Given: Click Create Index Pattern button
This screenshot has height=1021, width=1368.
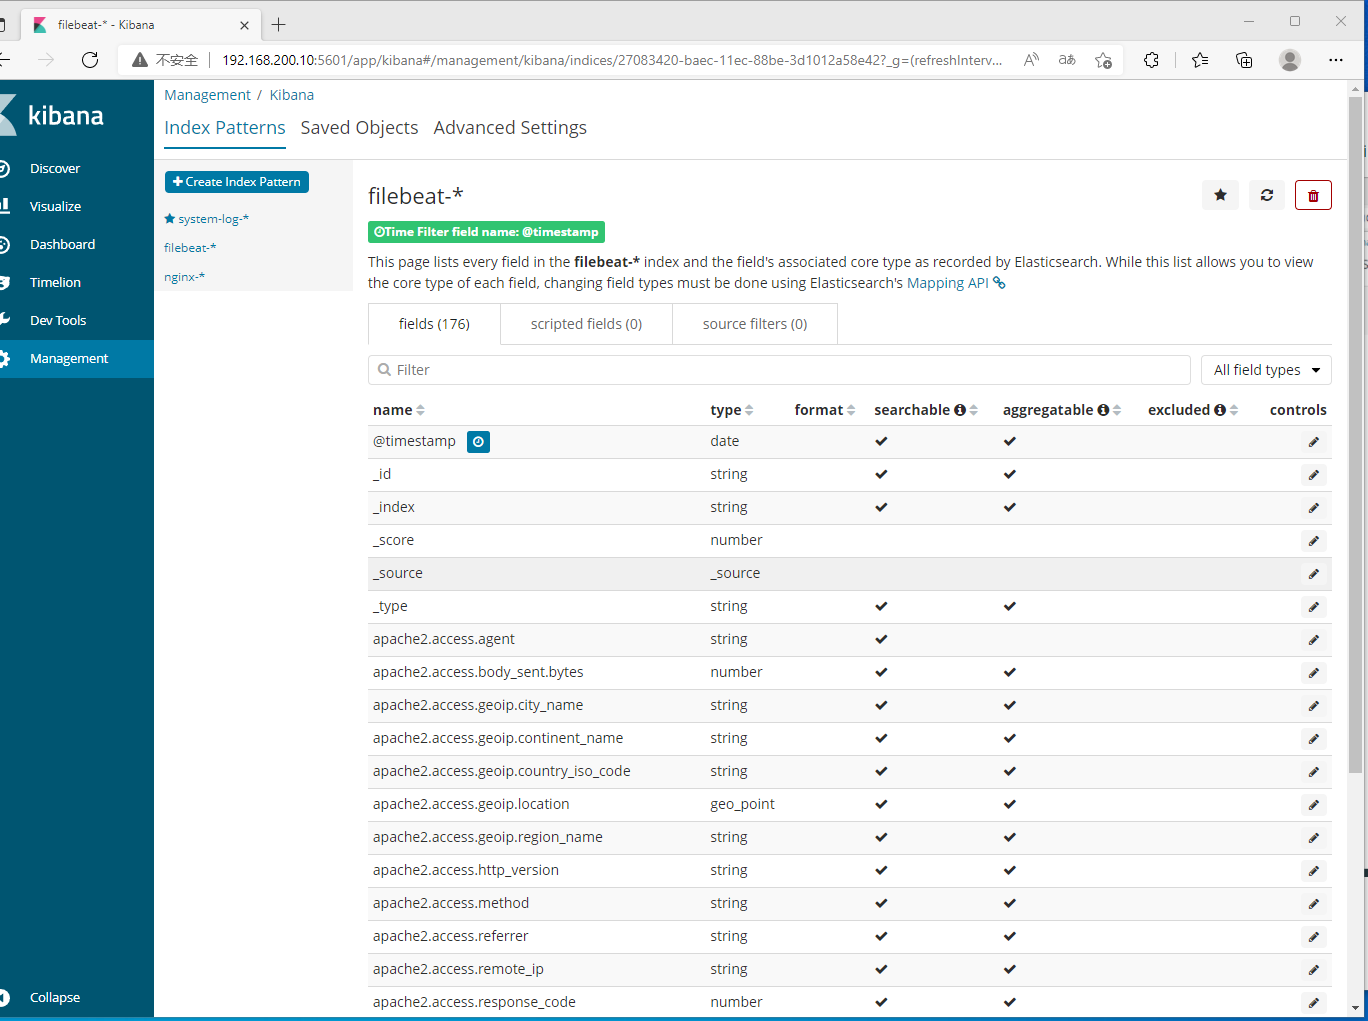Looking at the screenshot, I should coord(237,182).
